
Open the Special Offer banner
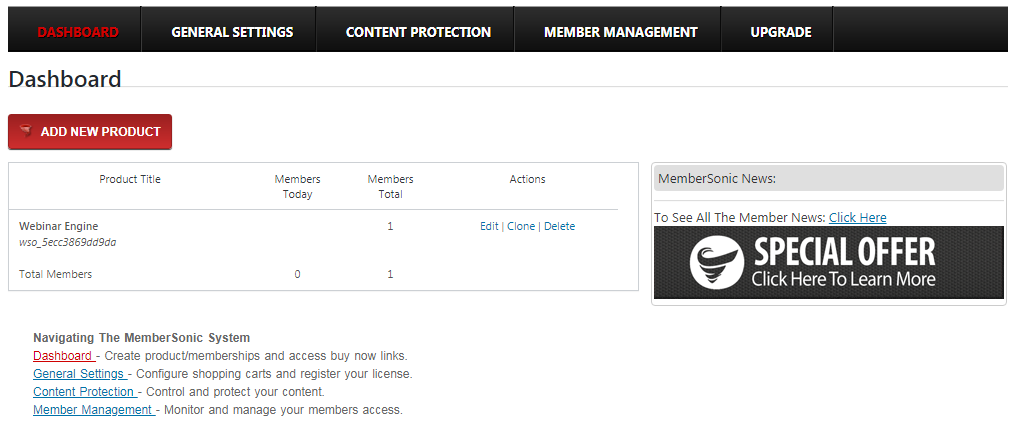[x=828, y=263]
